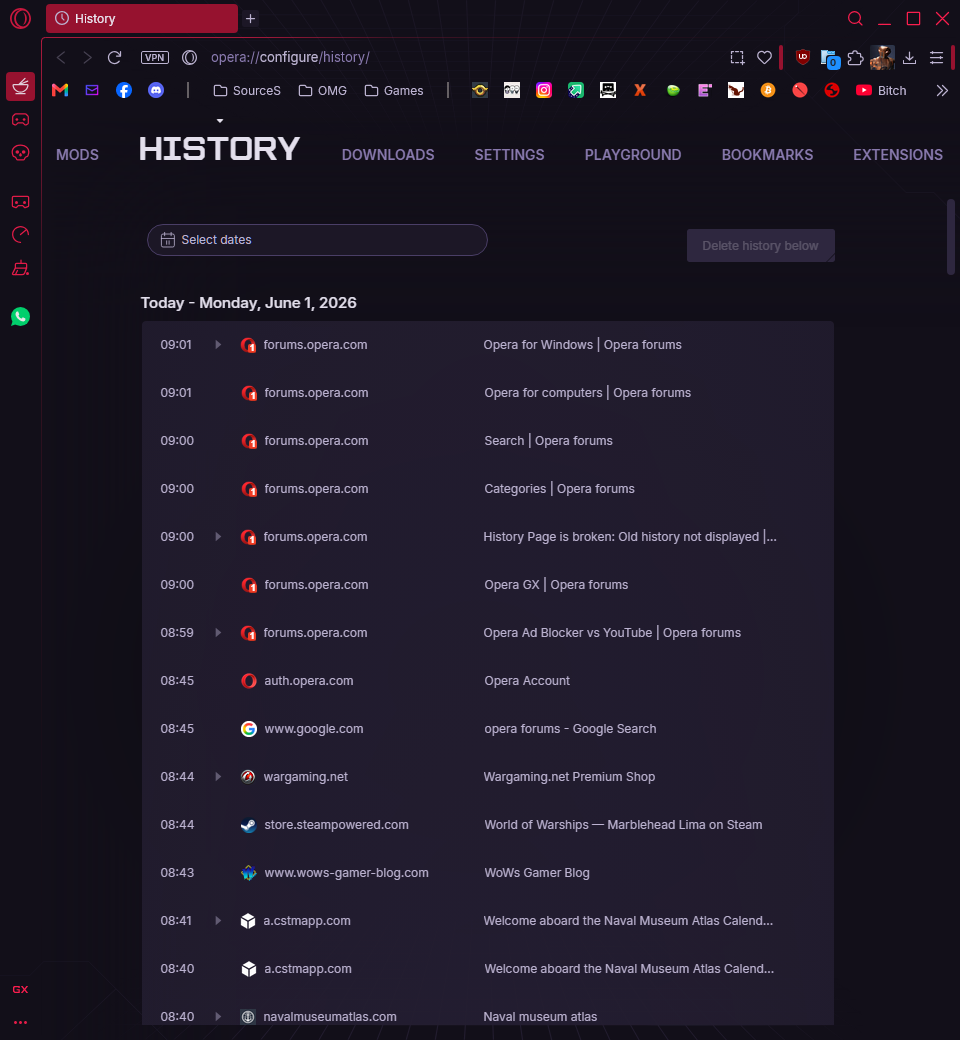Open sidebar three-dots setup menu
Screen dimensions: 960x1040
[x=21, y=1023]
